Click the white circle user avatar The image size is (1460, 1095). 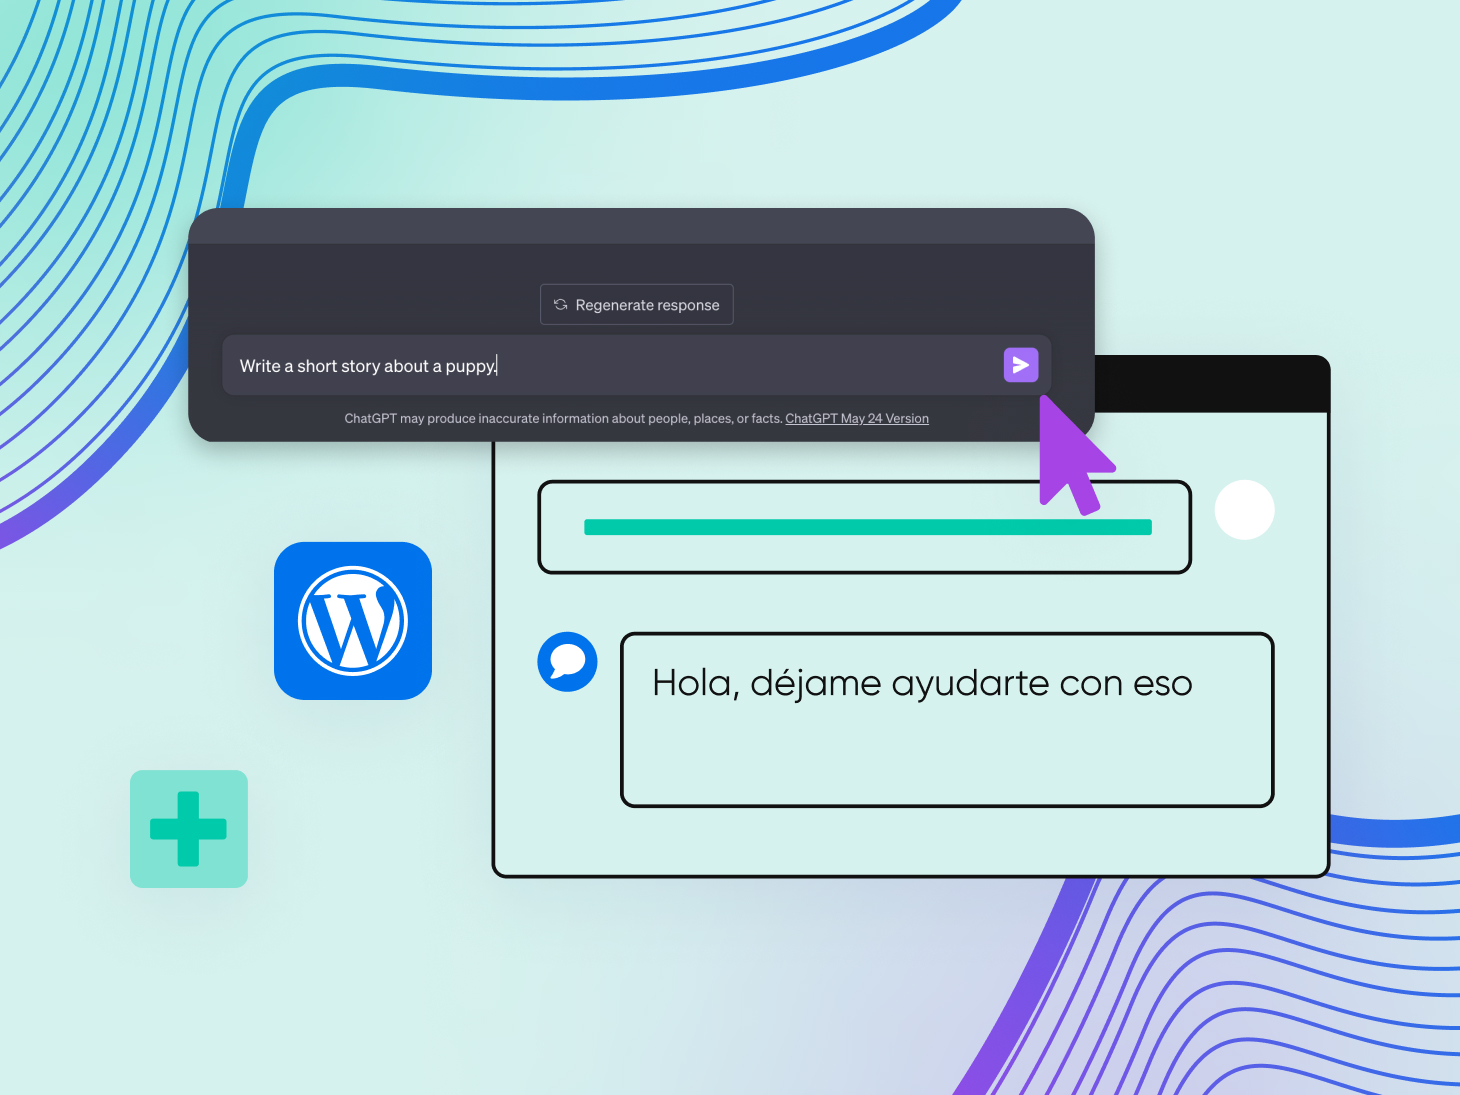[x=1244, y=510]
